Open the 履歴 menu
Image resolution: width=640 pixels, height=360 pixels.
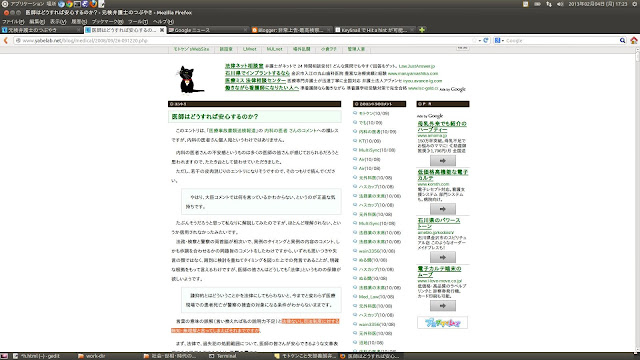tap(79, 21)
